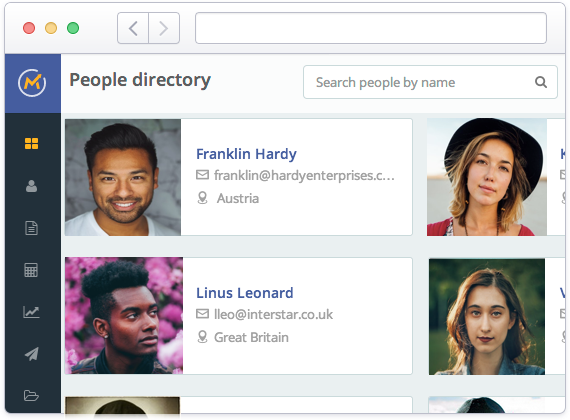Focus the browser address bar

pyautogui.click(x=371, y=28)
